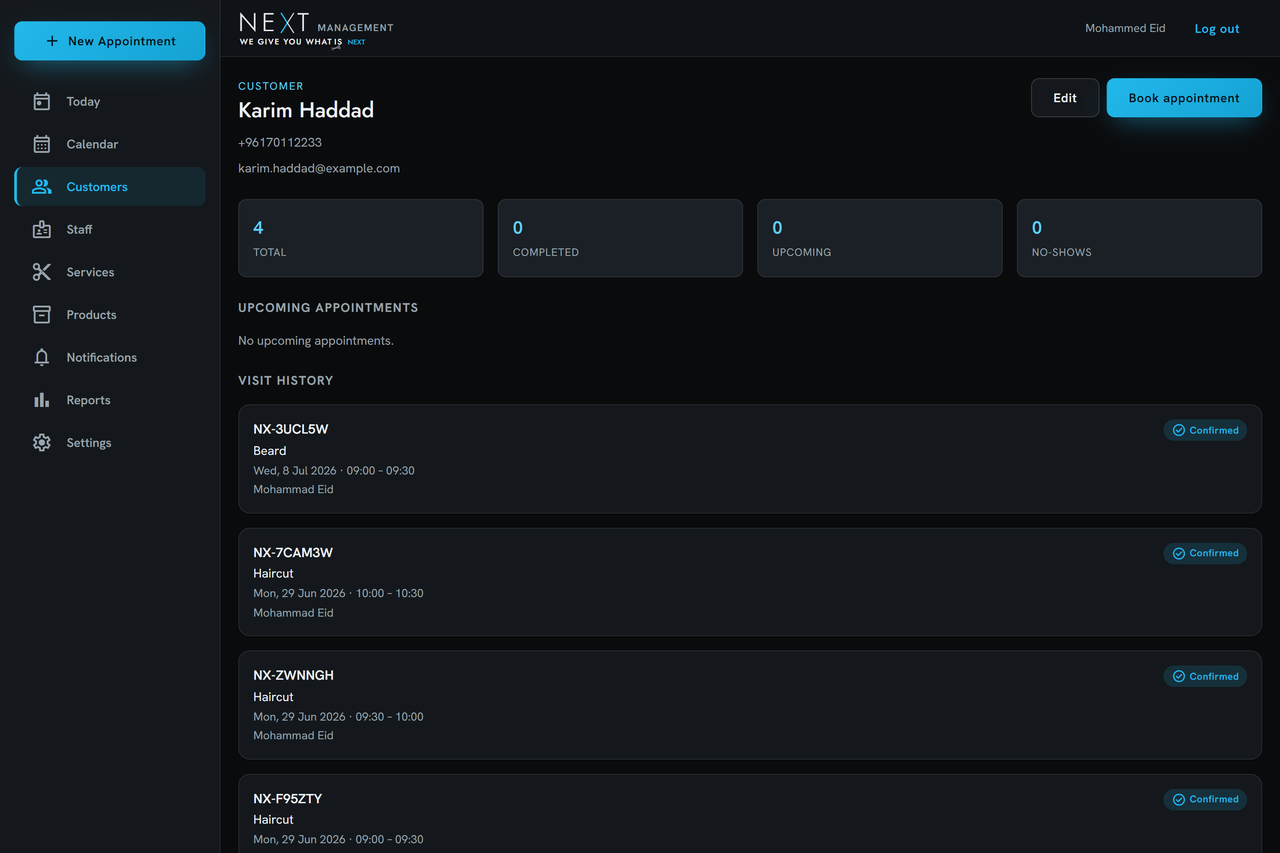Click the plus icon on New Appointment
Screen dimensions: 1280x853
pyautogui.click(x=52, y=41)
